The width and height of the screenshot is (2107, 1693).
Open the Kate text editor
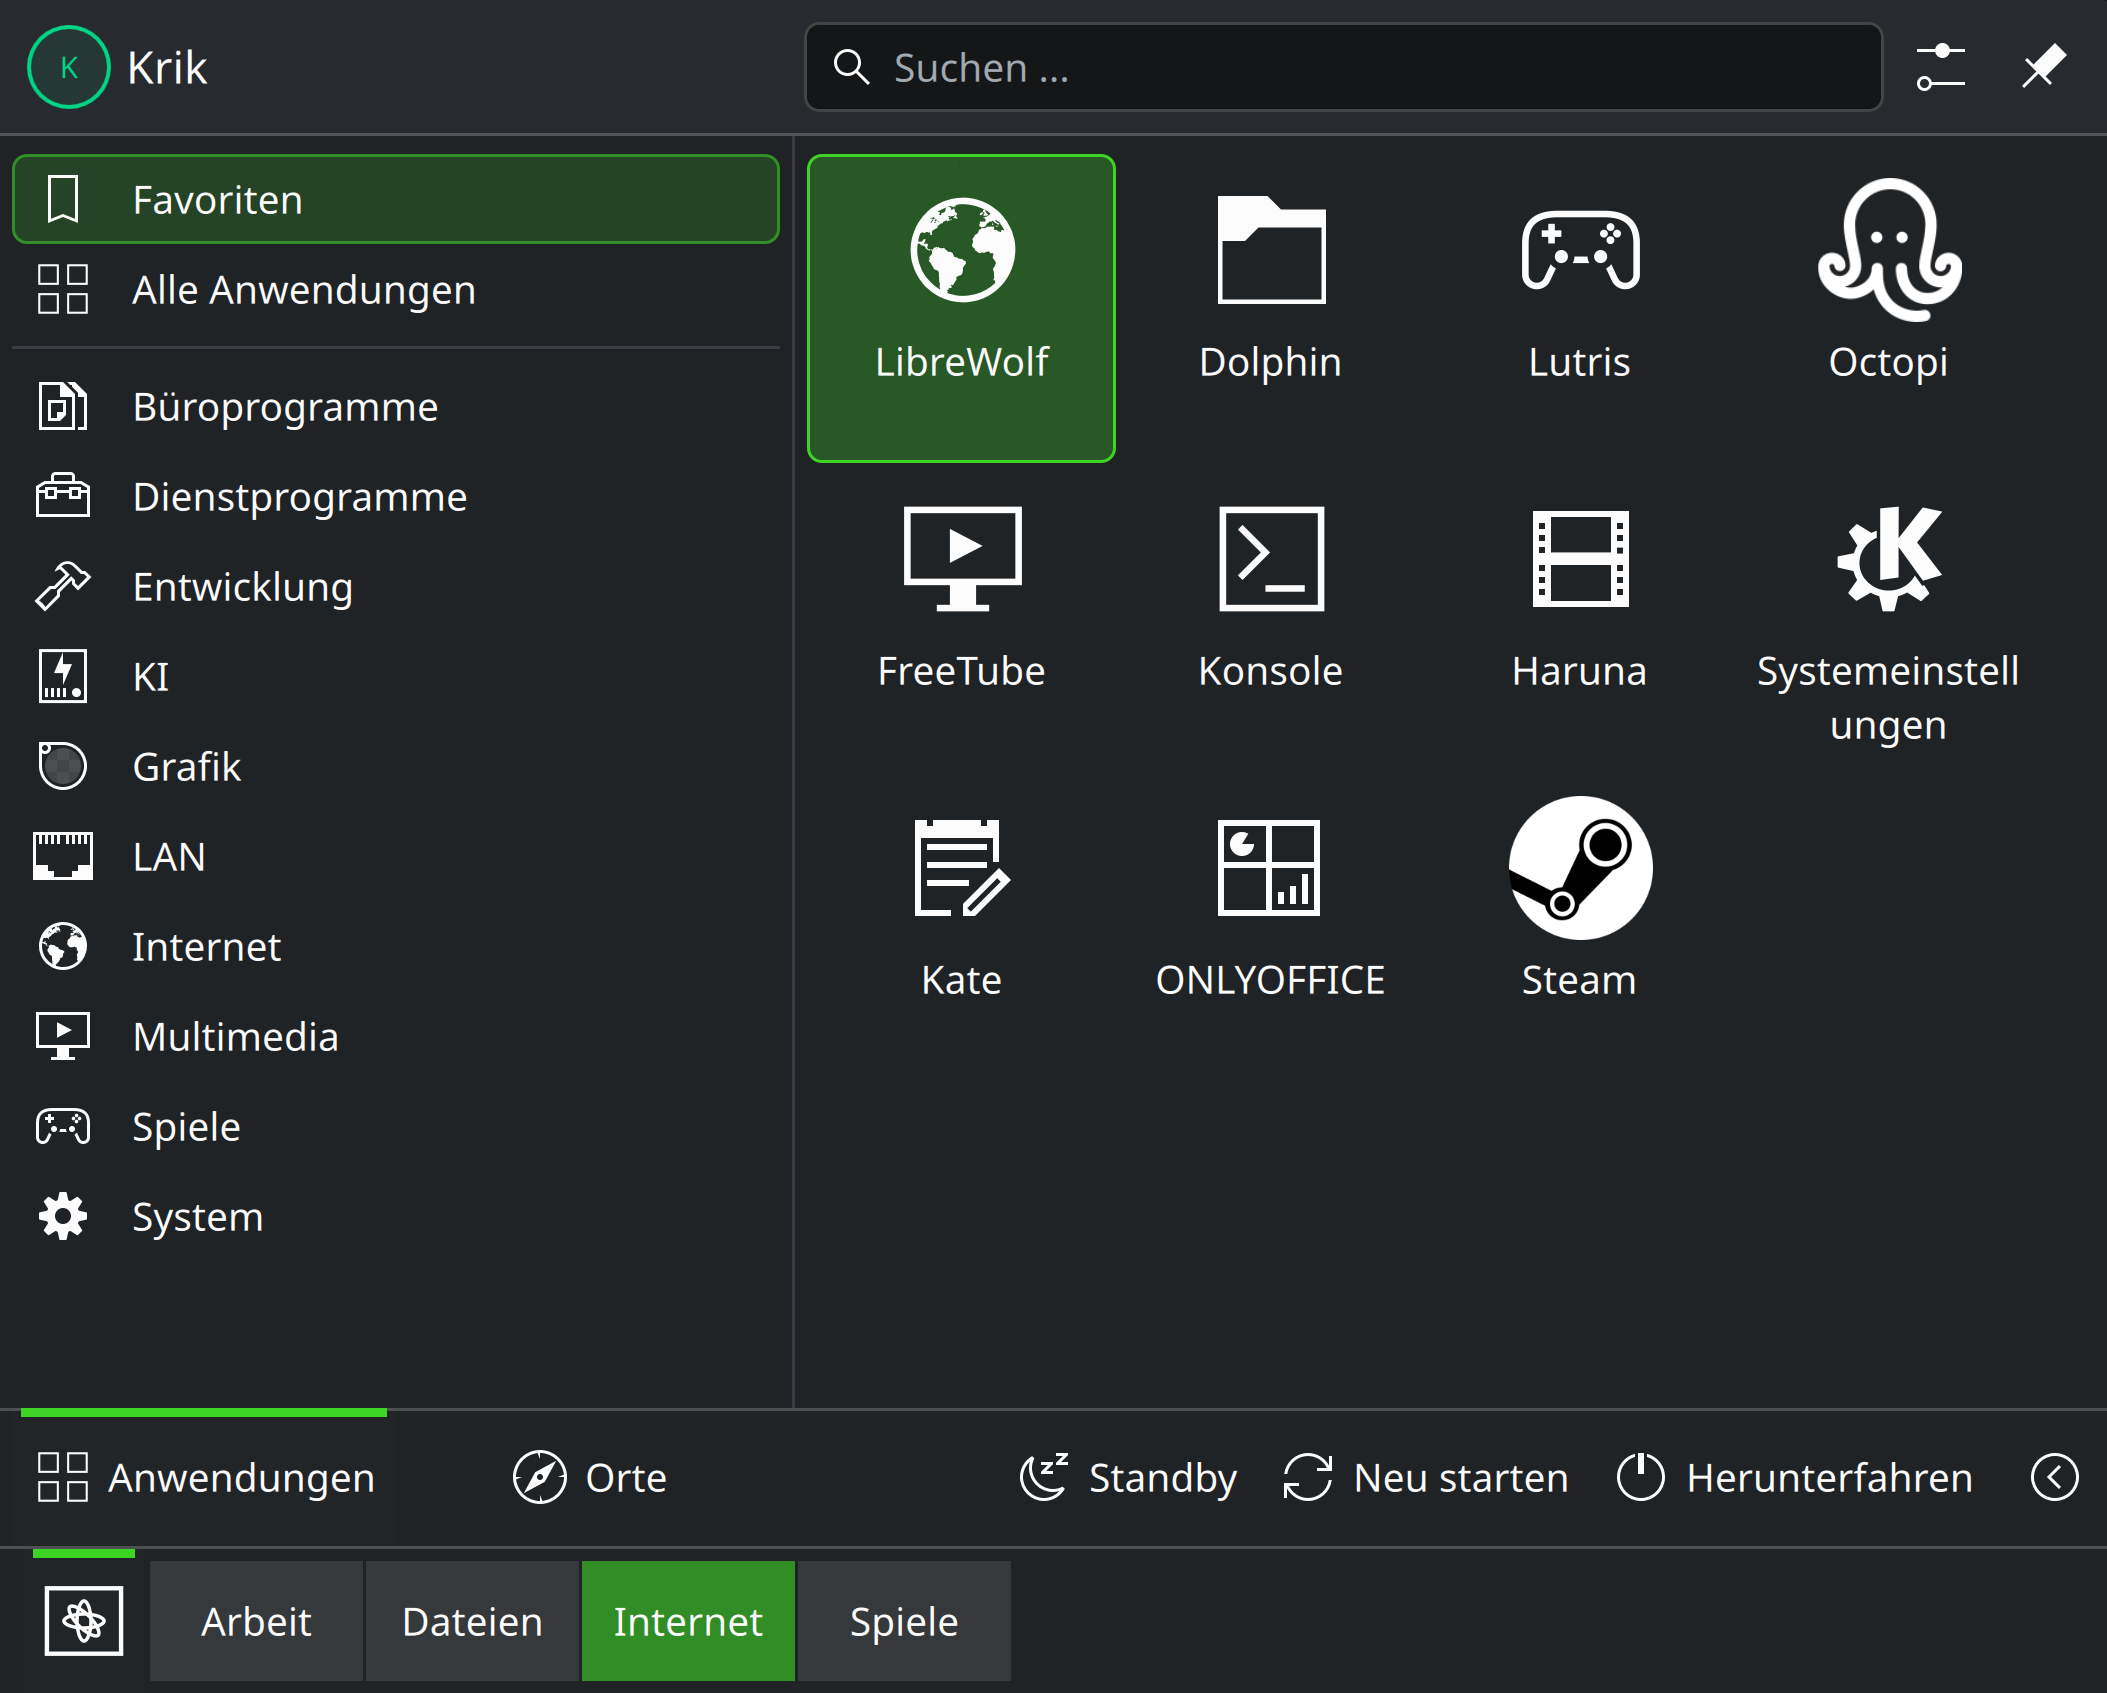[x=961, y=900]
